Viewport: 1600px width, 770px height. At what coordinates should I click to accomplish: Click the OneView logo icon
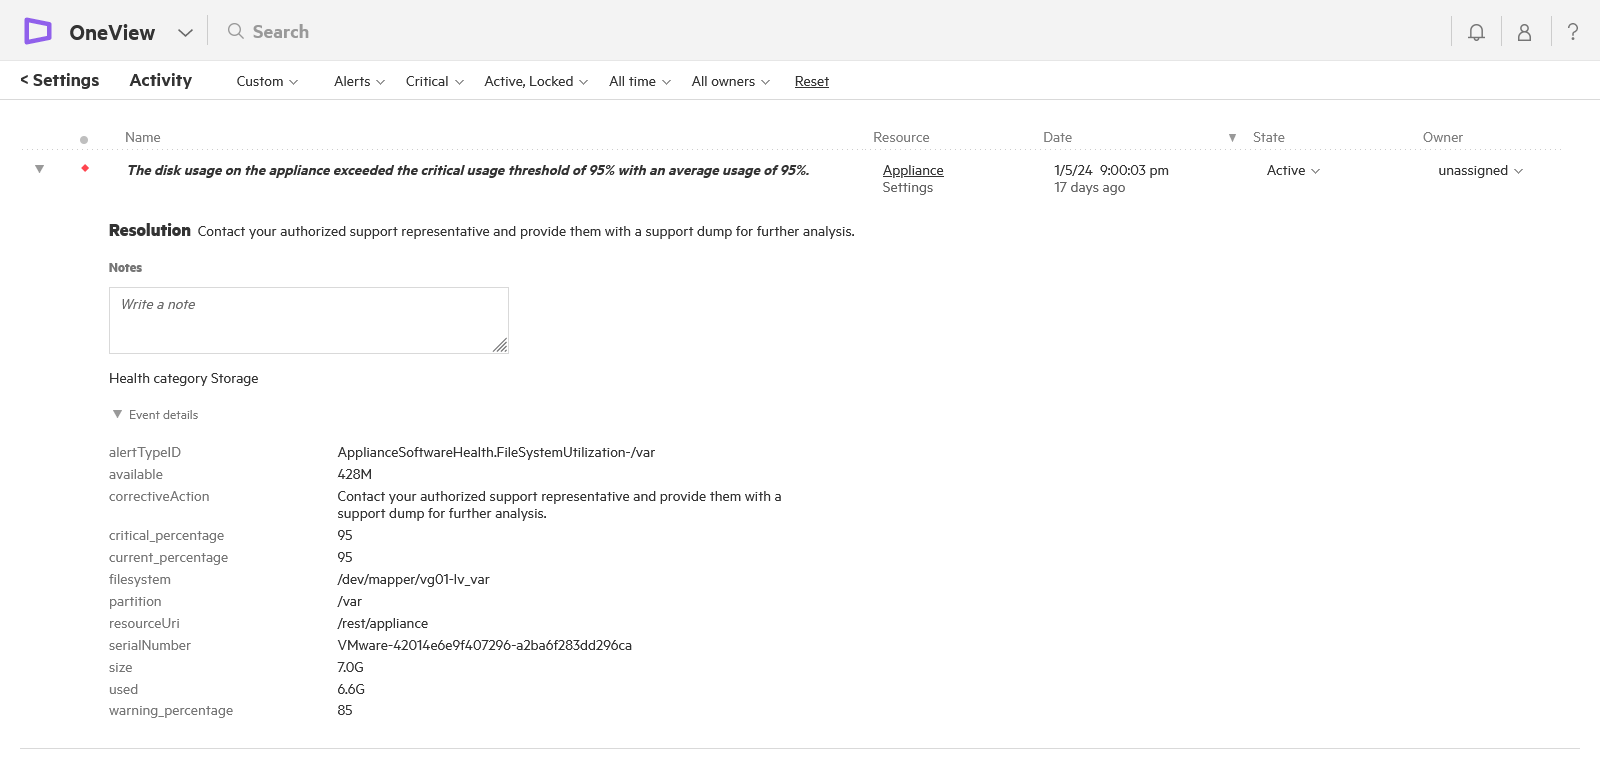(x=38, y=31)
